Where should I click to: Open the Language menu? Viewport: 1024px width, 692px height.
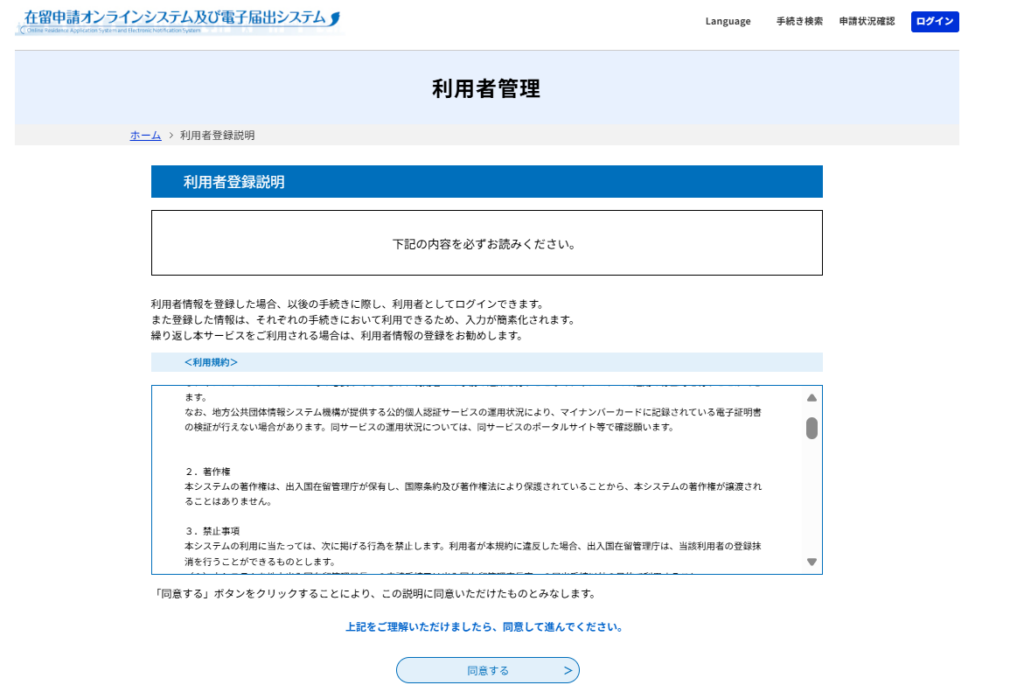pyautogui.click(x=727, y=21)
